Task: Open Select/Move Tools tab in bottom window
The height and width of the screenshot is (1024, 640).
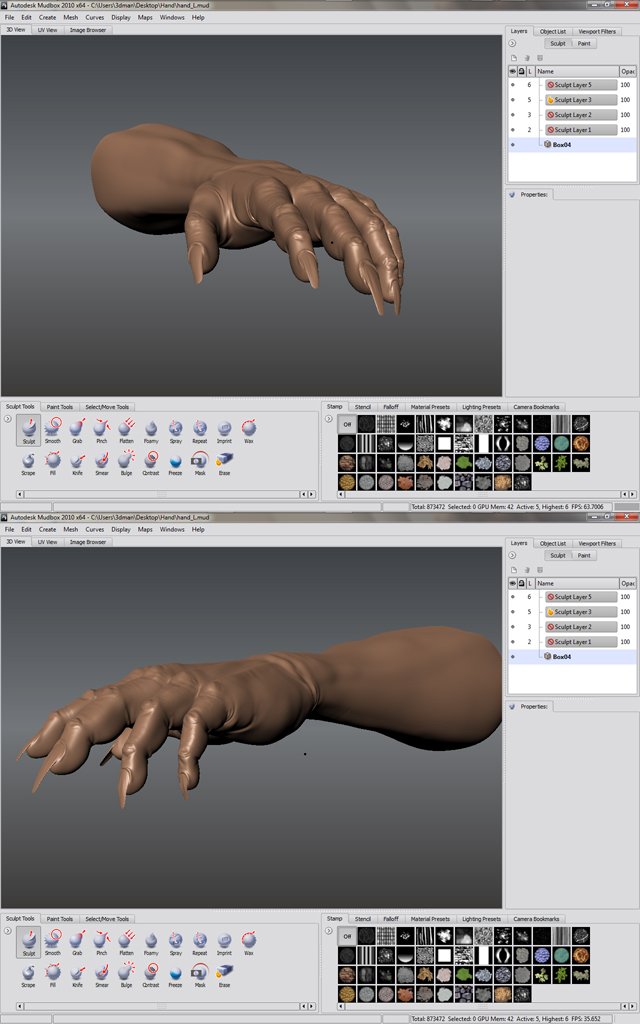Action: (x=106, y=919)
